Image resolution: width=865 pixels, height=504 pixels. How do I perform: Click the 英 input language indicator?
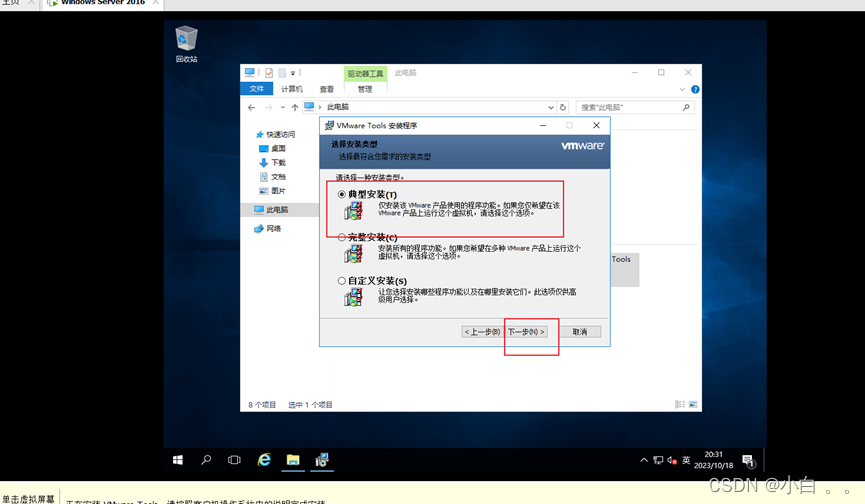(x=686, y=460)
